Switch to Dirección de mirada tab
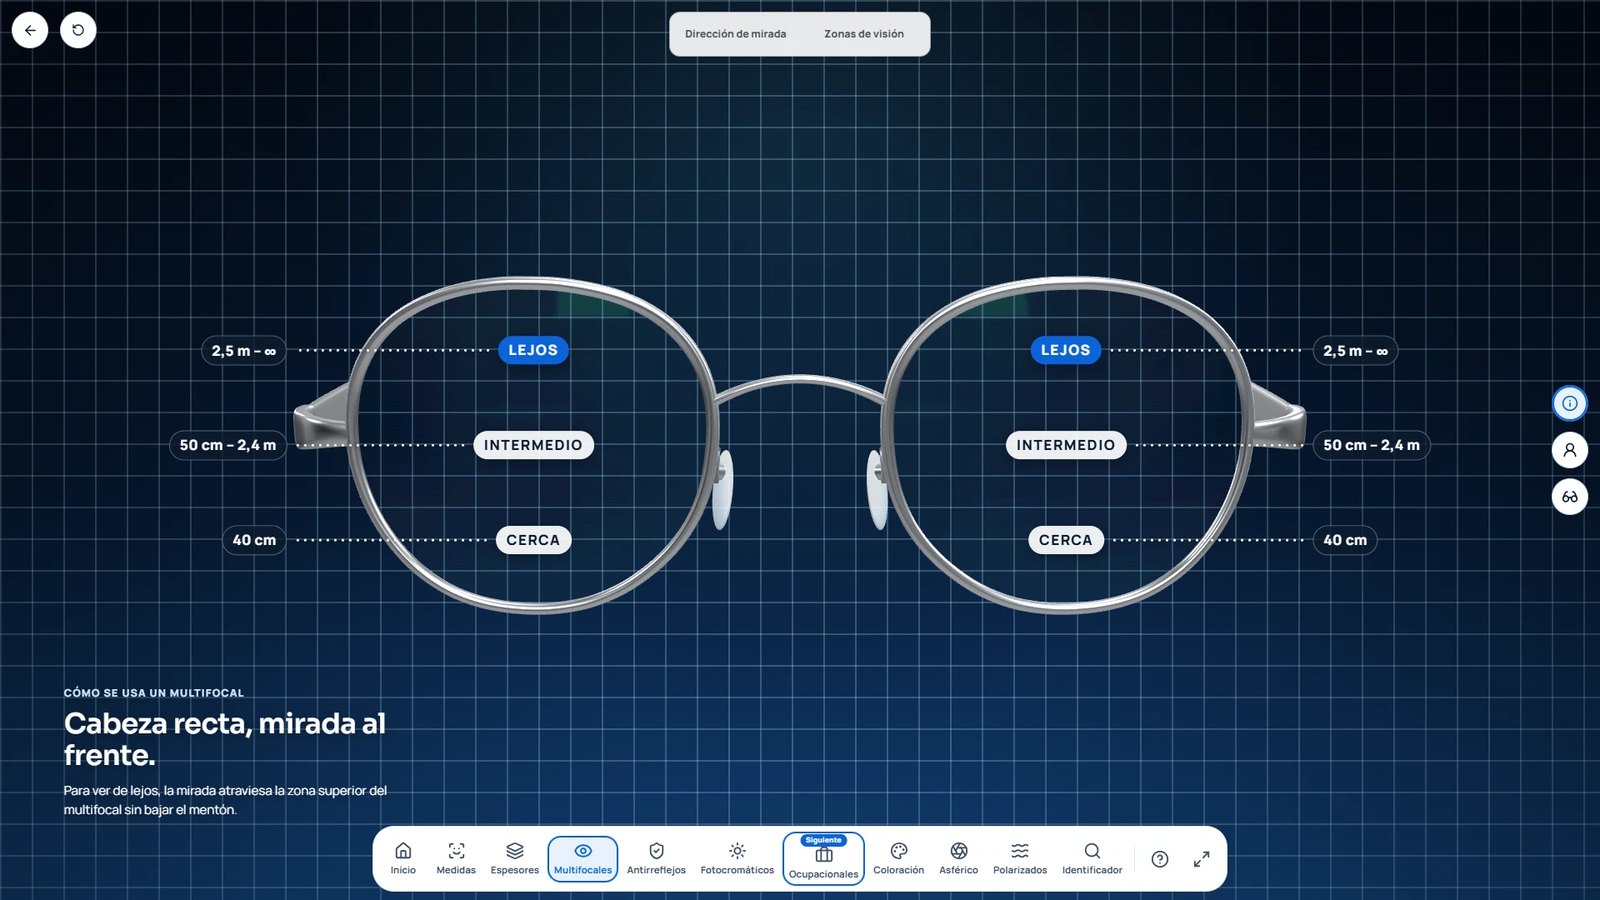Image resolution: width=1600 pixels, height=900 pixels. coord(735,34)
